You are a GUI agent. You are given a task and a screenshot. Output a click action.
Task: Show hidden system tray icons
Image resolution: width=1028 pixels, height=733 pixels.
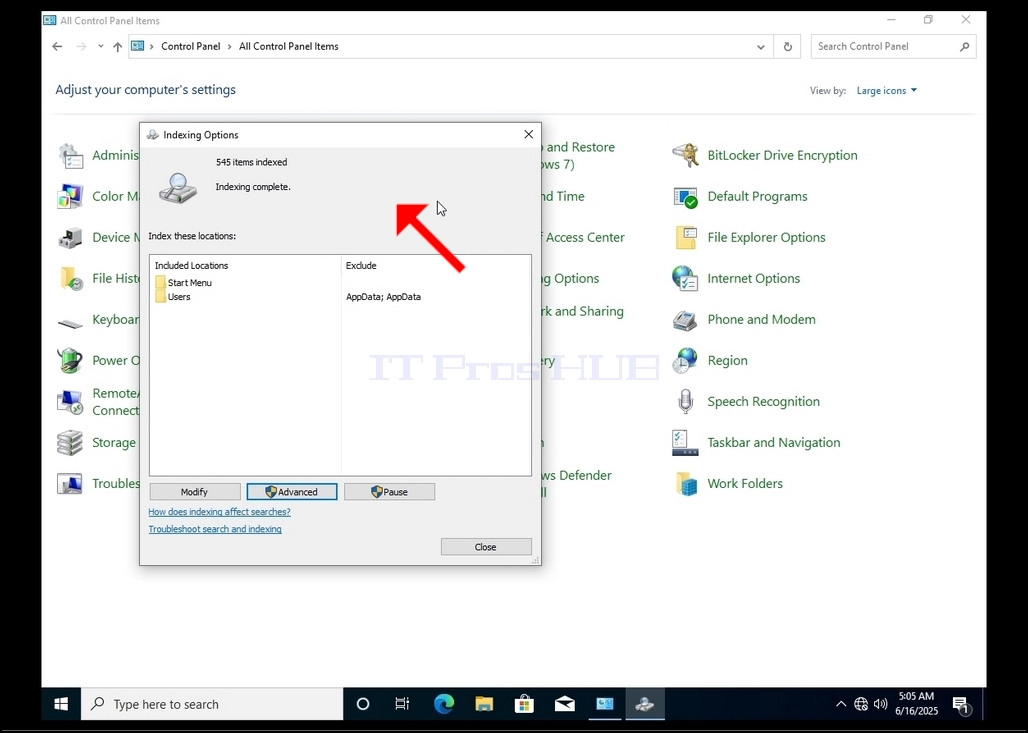click(840, 704)
